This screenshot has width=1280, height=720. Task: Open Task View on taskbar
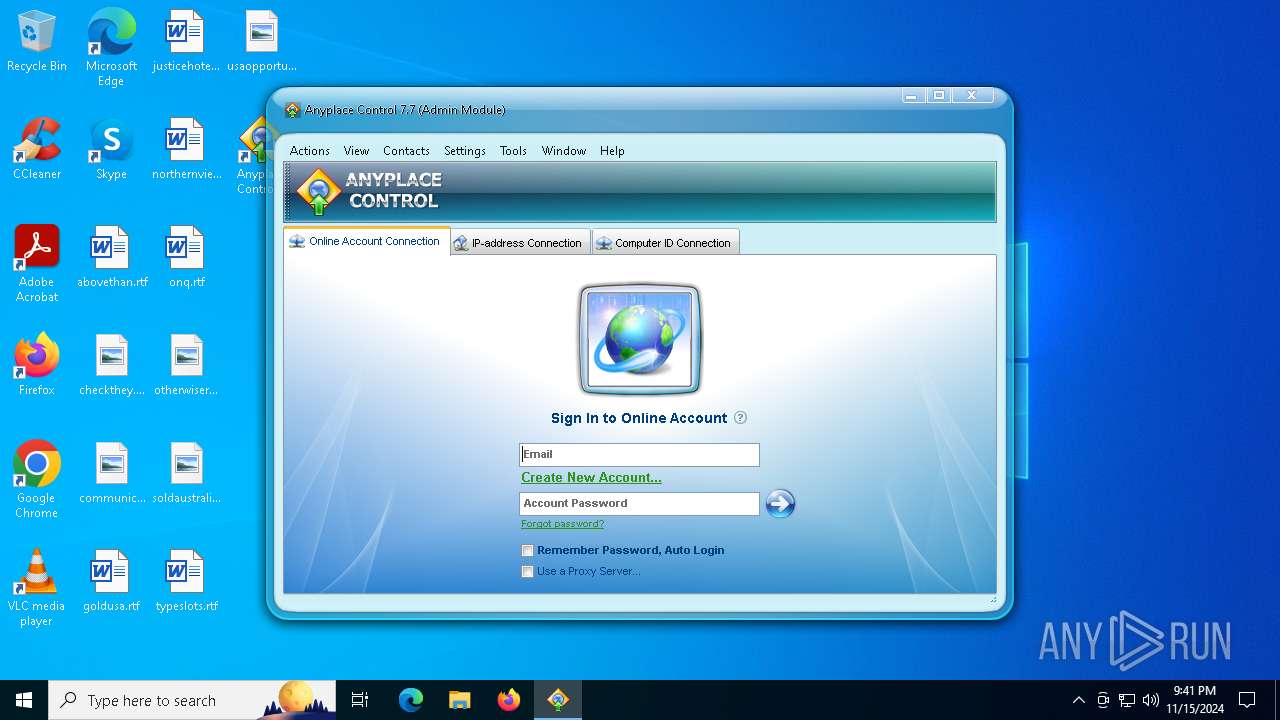(x=360, y=700)
